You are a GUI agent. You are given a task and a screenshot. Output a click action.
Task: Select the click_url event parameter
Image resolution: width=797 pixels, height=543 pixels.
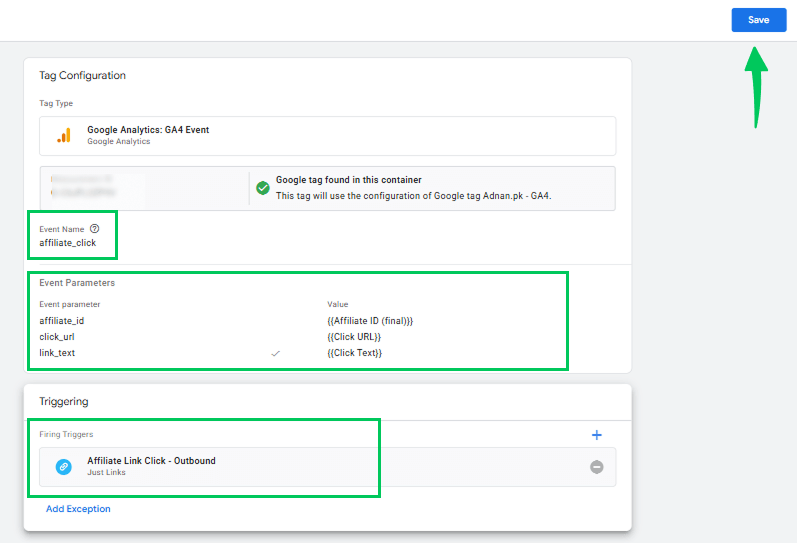tap(57, 337)
